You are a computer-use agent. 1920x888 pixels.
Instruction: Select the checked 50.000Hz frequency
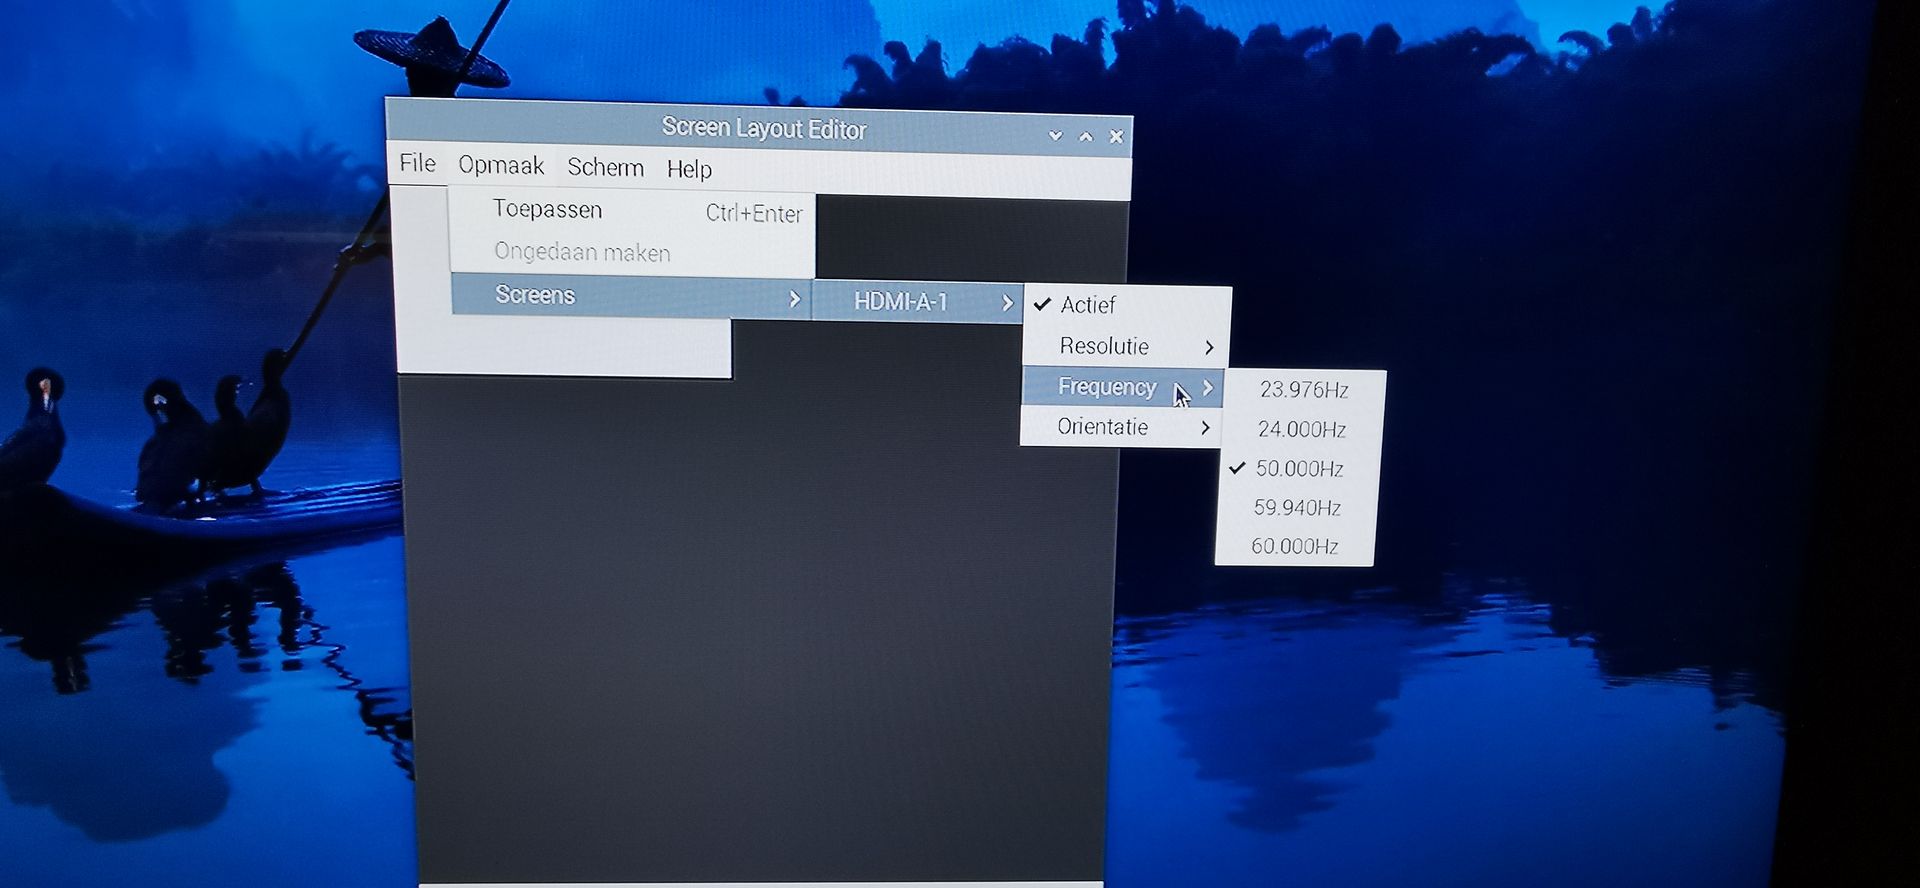(1299, 469)
